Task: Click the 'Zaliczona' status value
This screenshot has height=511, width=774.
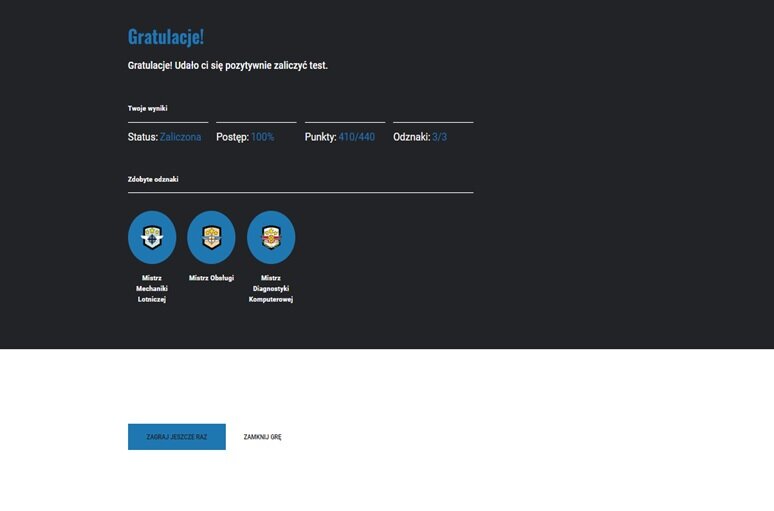Action: point(180,137)
